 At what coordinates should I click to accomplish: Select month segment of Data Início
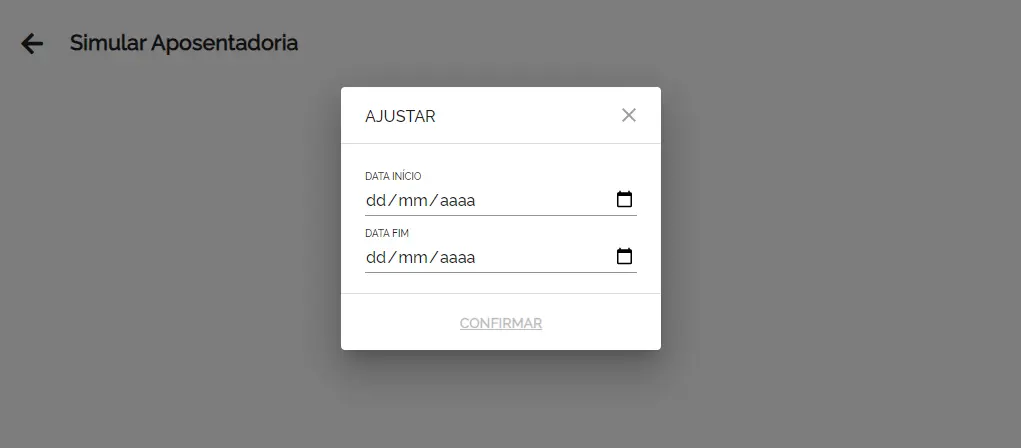pyautogui.click(x=413, y=201)
